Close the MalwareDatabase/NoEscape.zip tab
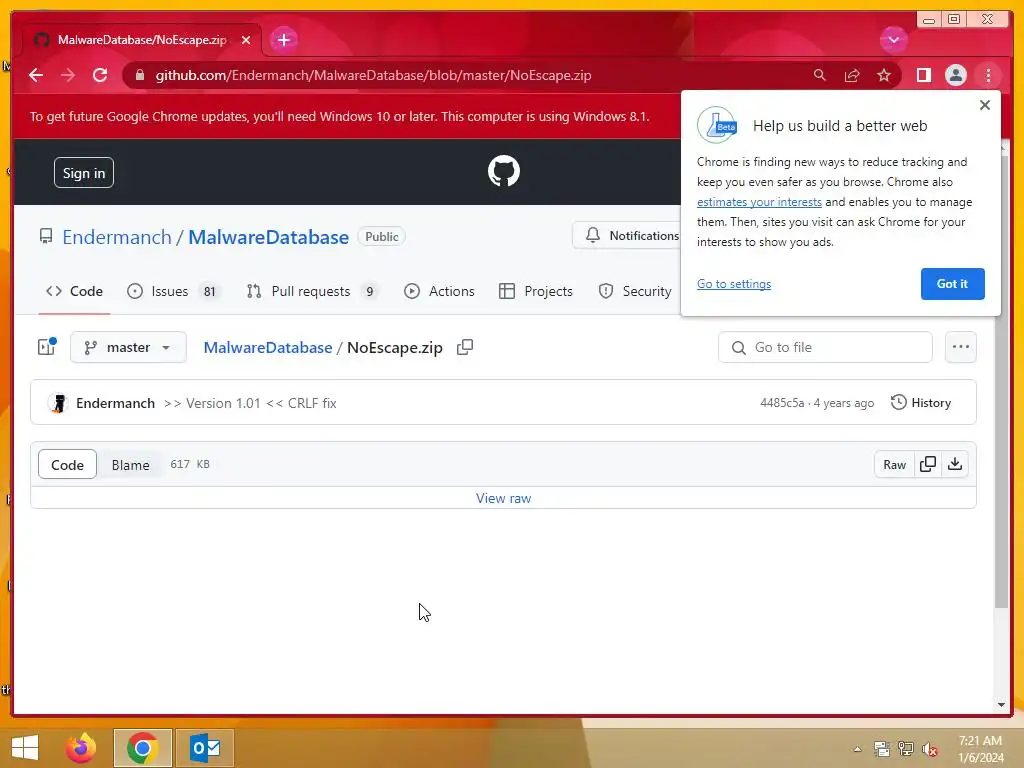1024x768 pixels. click(246, 40)
